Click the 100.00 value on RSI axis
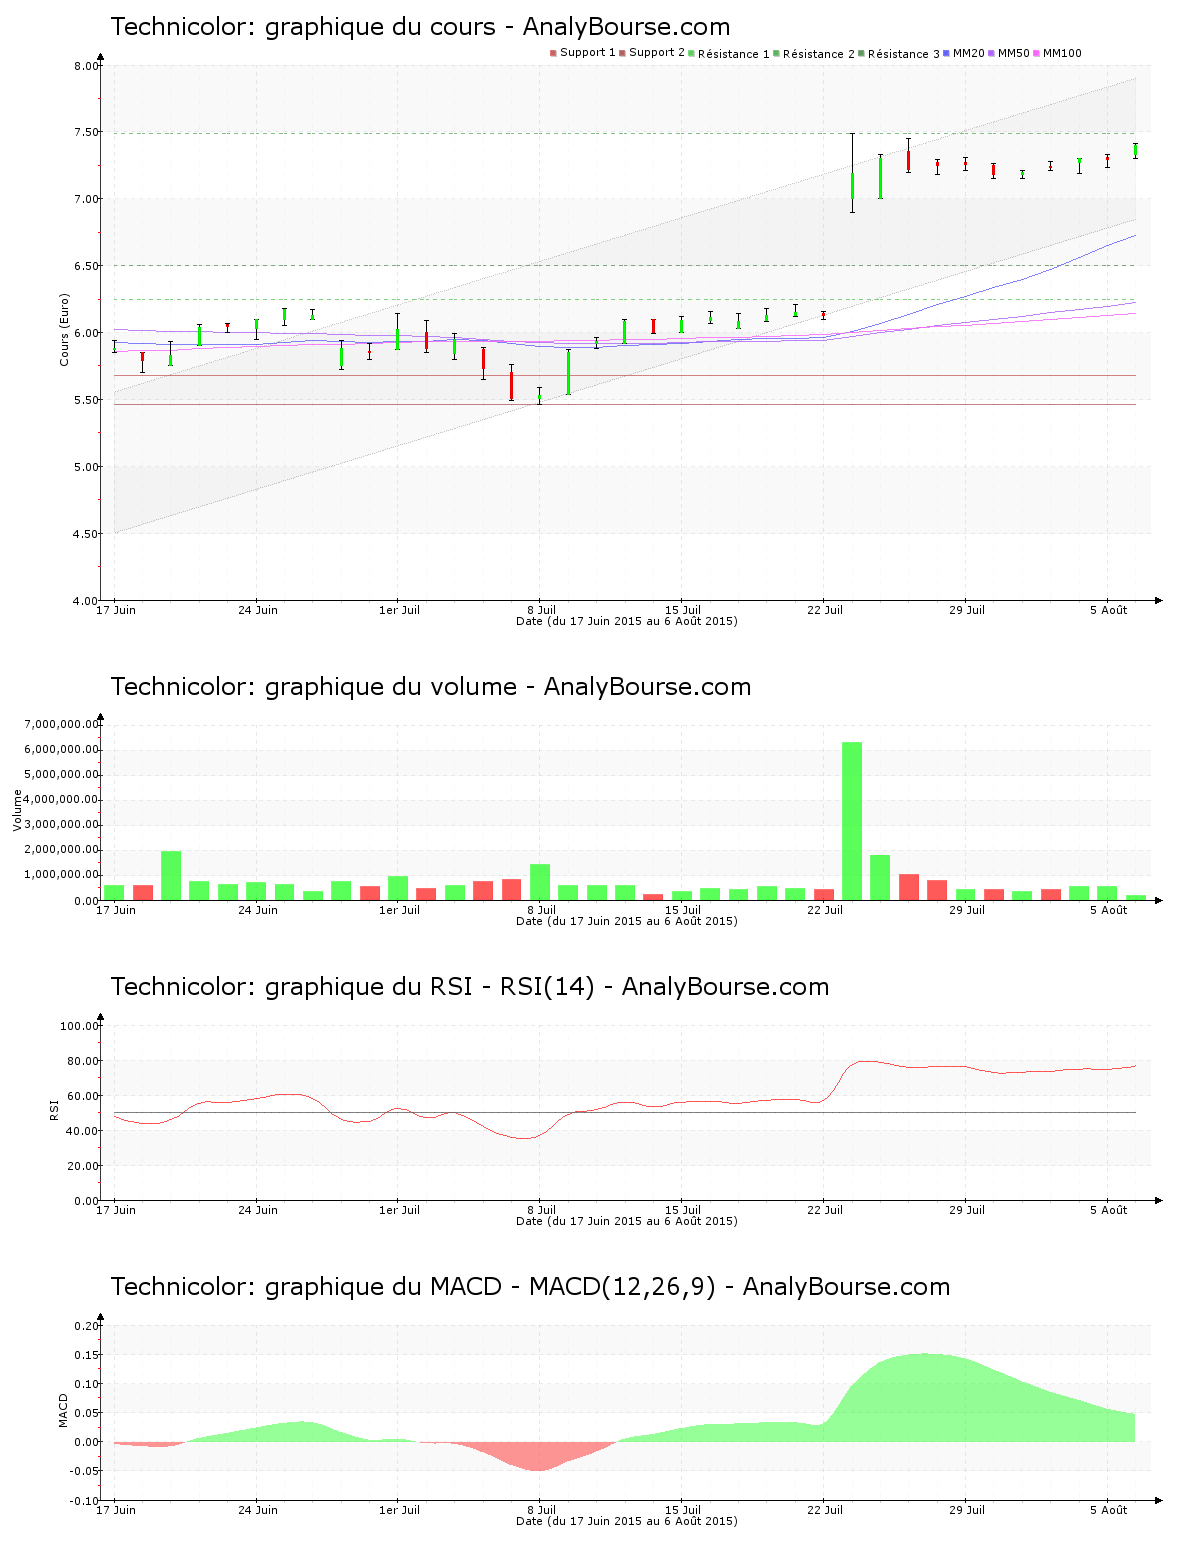Viewport: 1200px width, 1550px height. (x=80, y=1026)
